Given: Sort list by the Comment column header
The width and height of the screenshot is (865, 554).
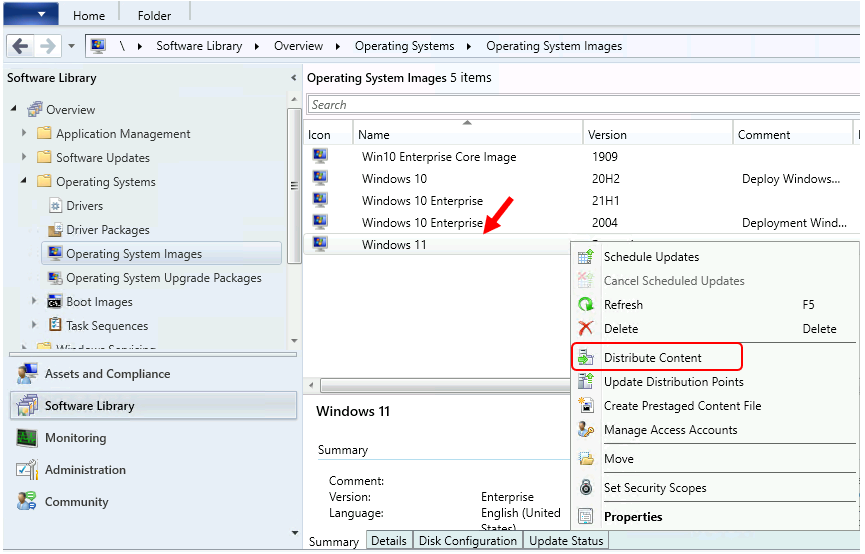Looking at the screenshot, I should click(x=793, y=135).
